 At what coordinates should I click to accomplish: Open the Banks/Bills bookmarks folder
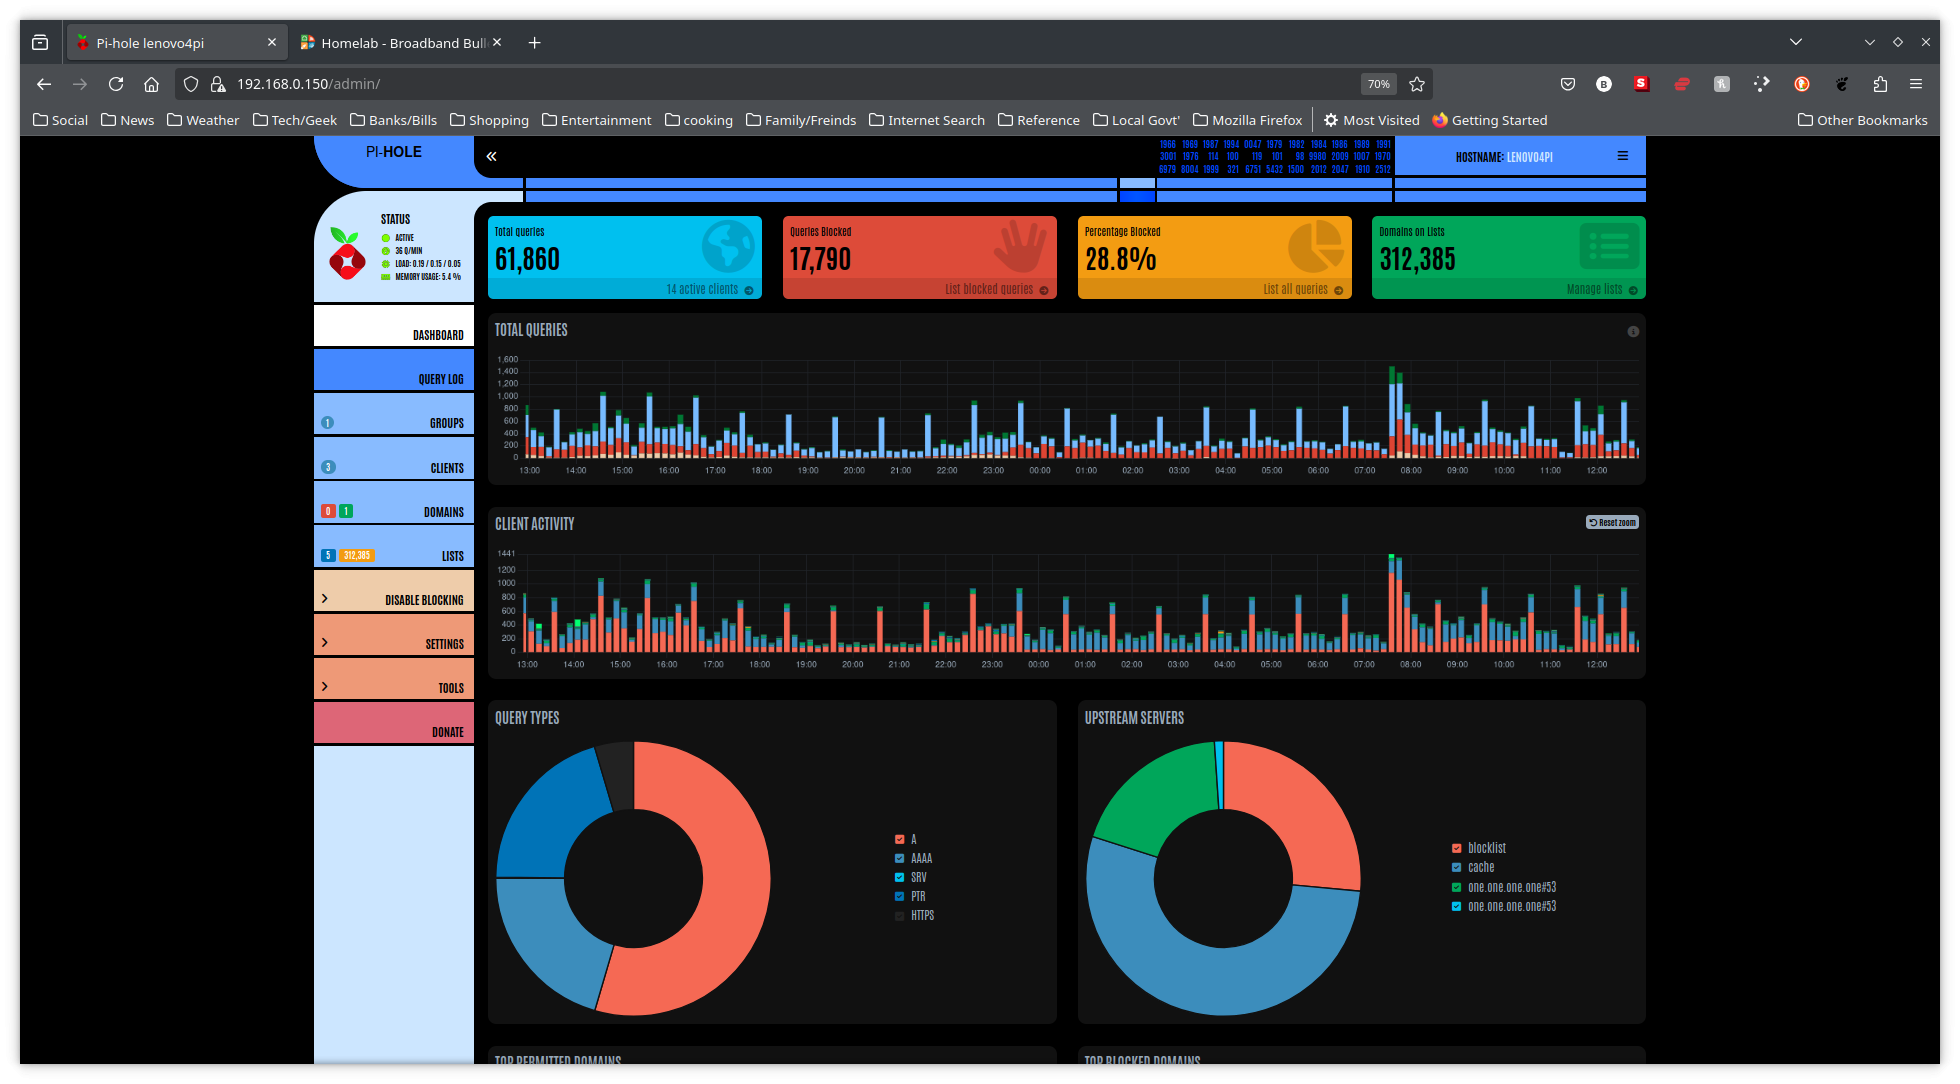[393, 120]
